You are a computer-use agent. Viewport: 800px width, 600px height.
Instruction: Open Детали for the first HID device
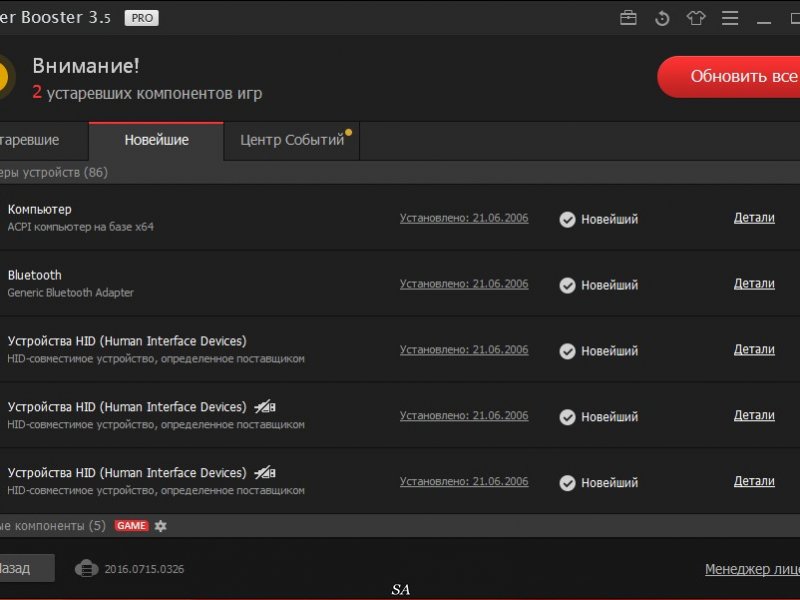pos(754,349)
